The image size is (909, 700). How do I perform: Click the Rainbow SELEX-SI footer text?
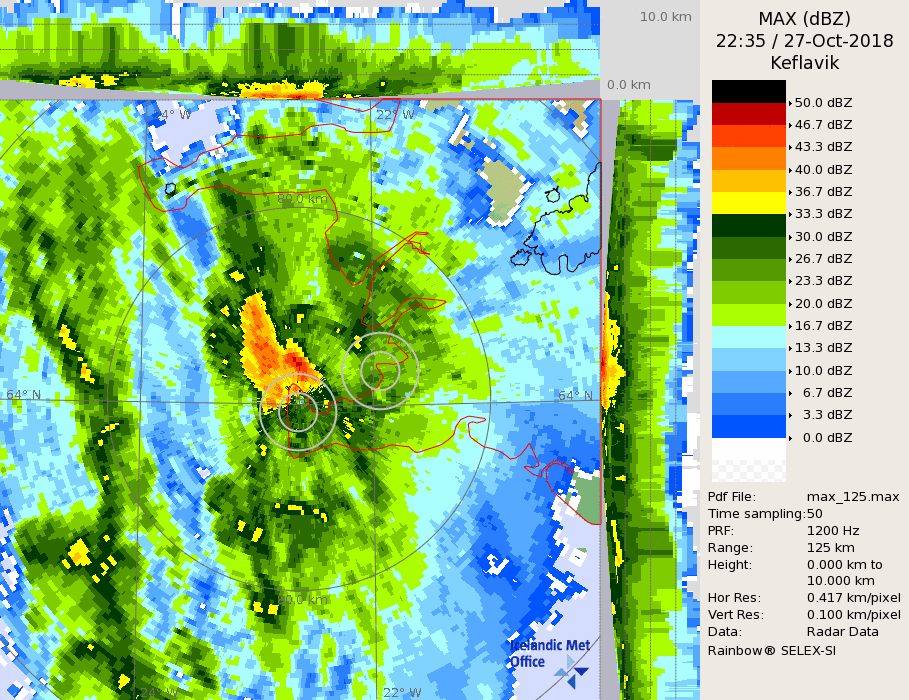(771, 650)
